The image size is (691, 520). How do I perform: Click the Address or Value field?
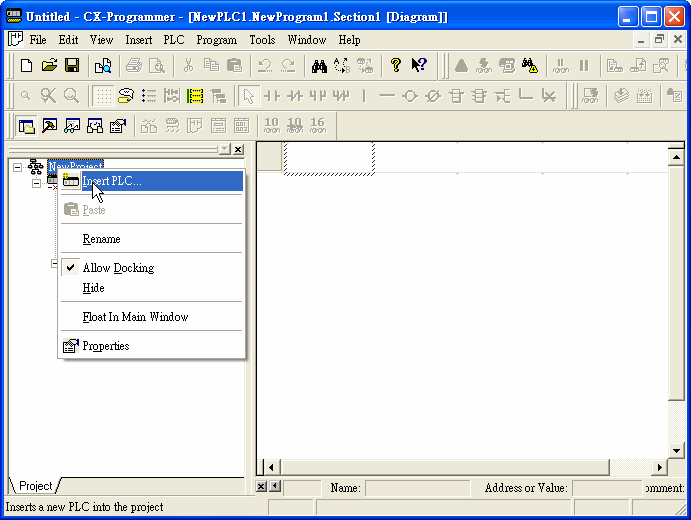click(x=607, y=488)
